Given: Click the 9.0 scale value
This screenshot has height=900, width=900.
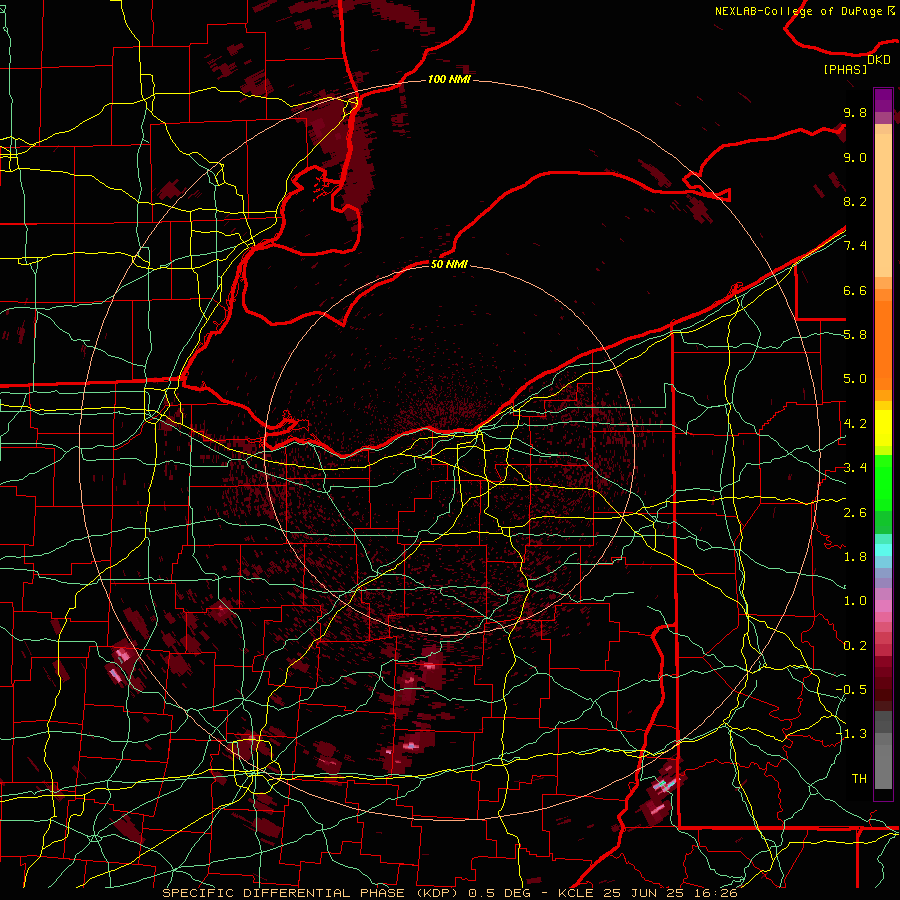Looking at the screenshot, I should 855,157.
